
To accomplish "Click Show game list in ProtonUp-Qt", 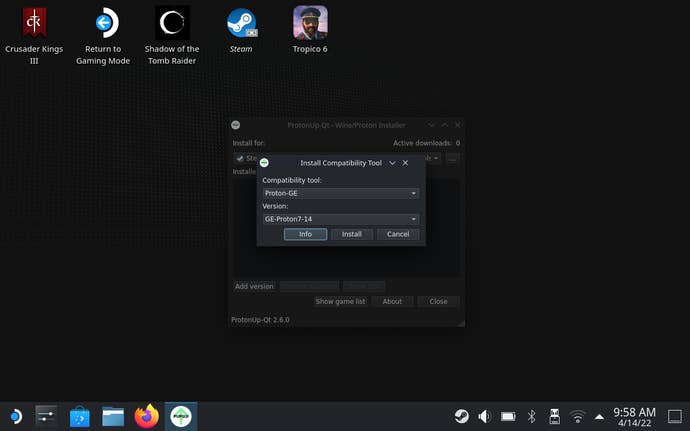I will coord(341,302).
